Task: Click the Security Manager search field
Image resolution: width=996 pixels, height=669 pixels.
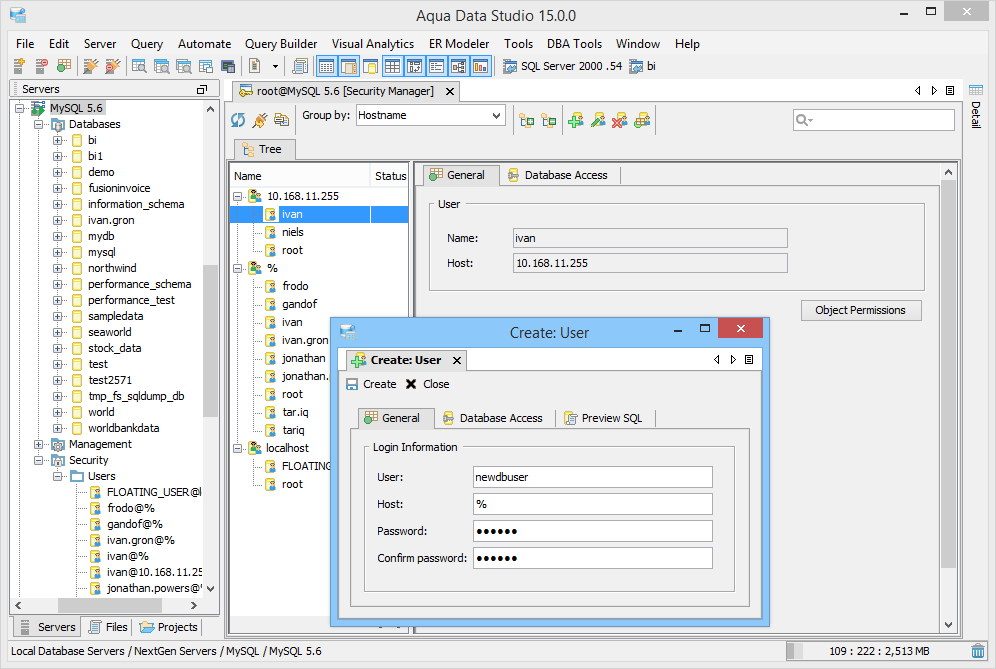Action: click(873, 119)
